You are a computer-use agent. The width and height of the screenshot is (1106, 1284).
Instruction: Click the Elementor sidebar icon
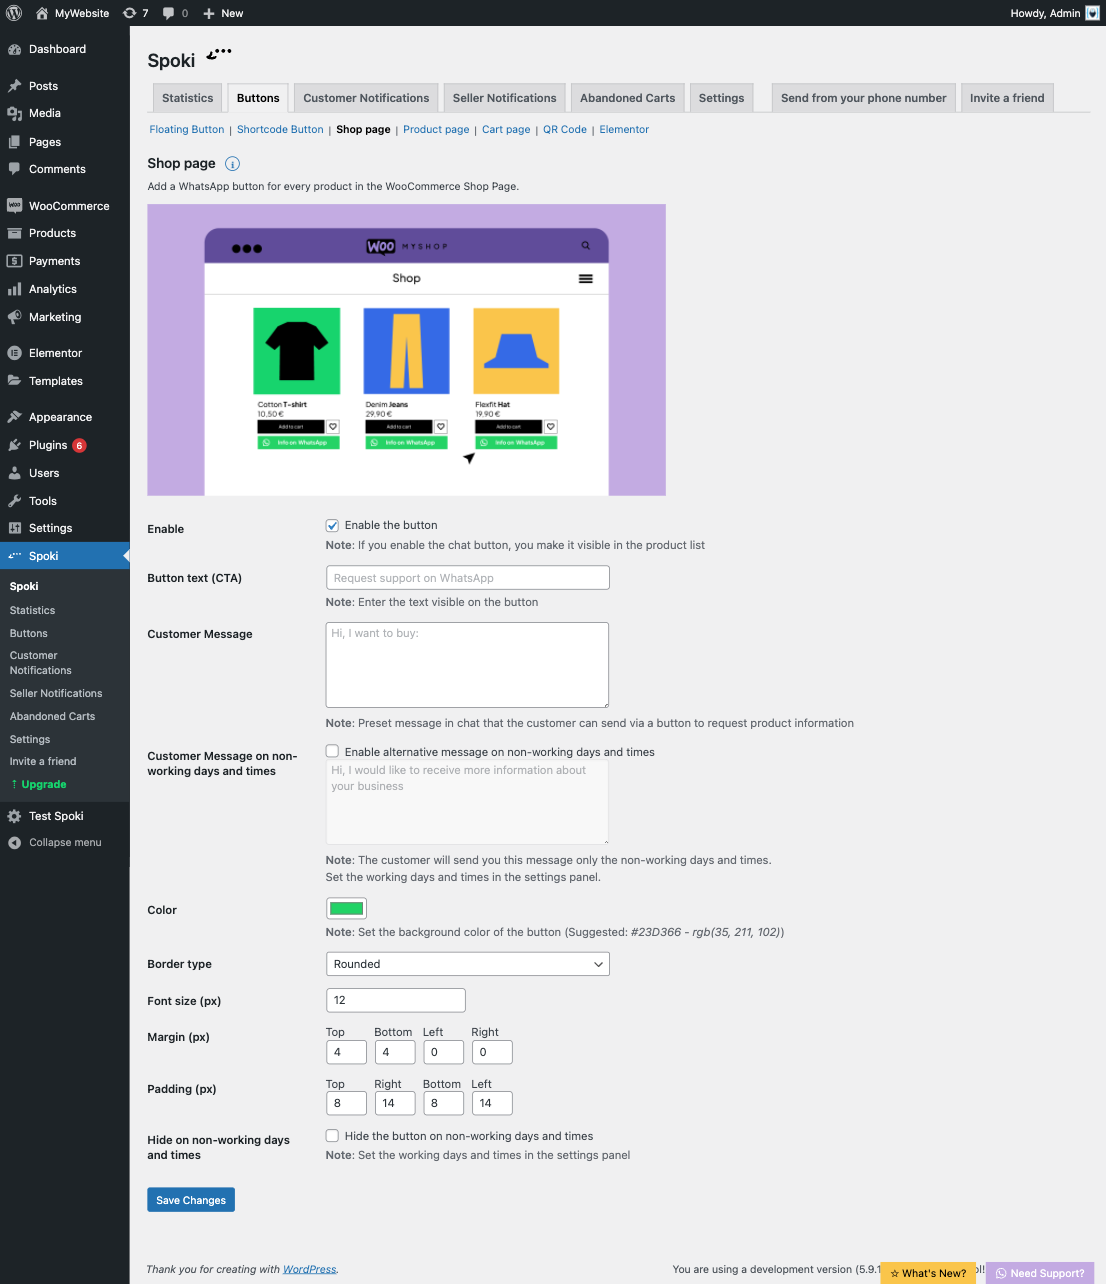(14, 353)
